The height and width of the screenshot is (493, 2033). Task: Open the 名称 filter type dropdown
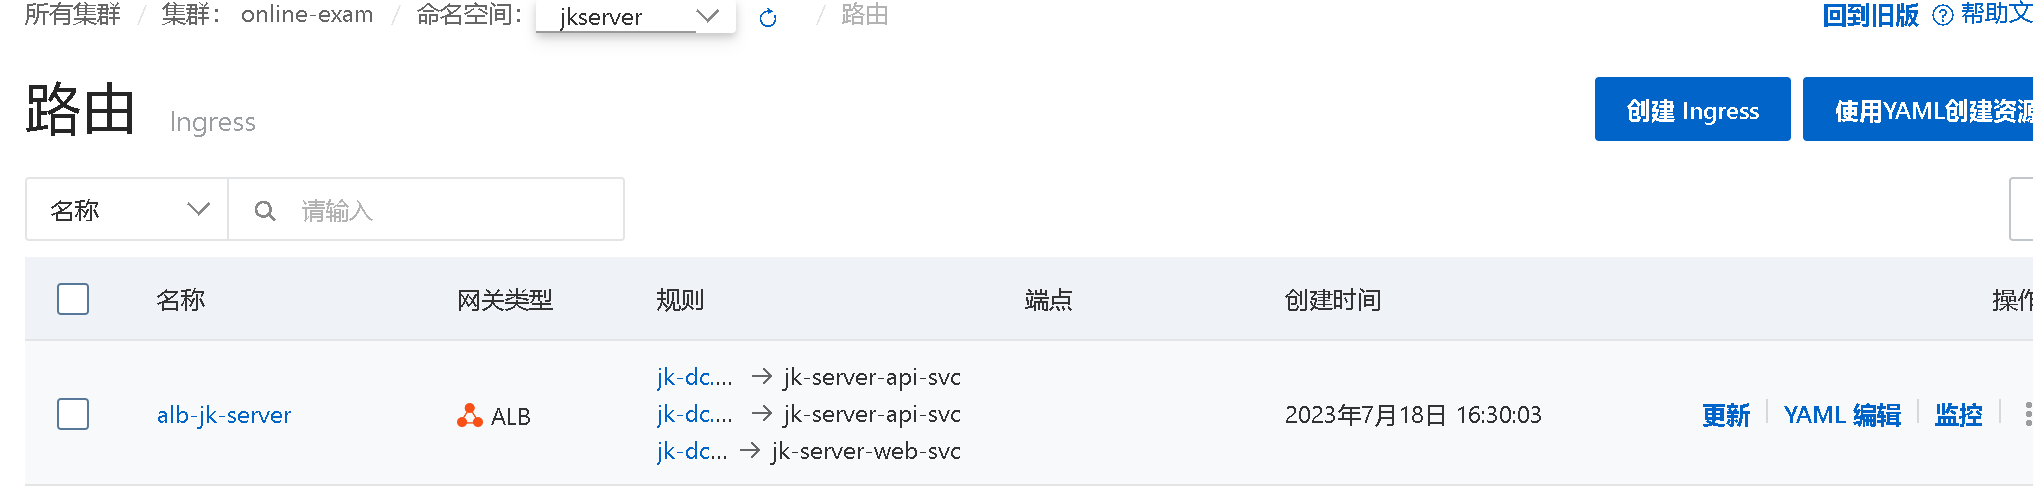(x=128, y=210)
